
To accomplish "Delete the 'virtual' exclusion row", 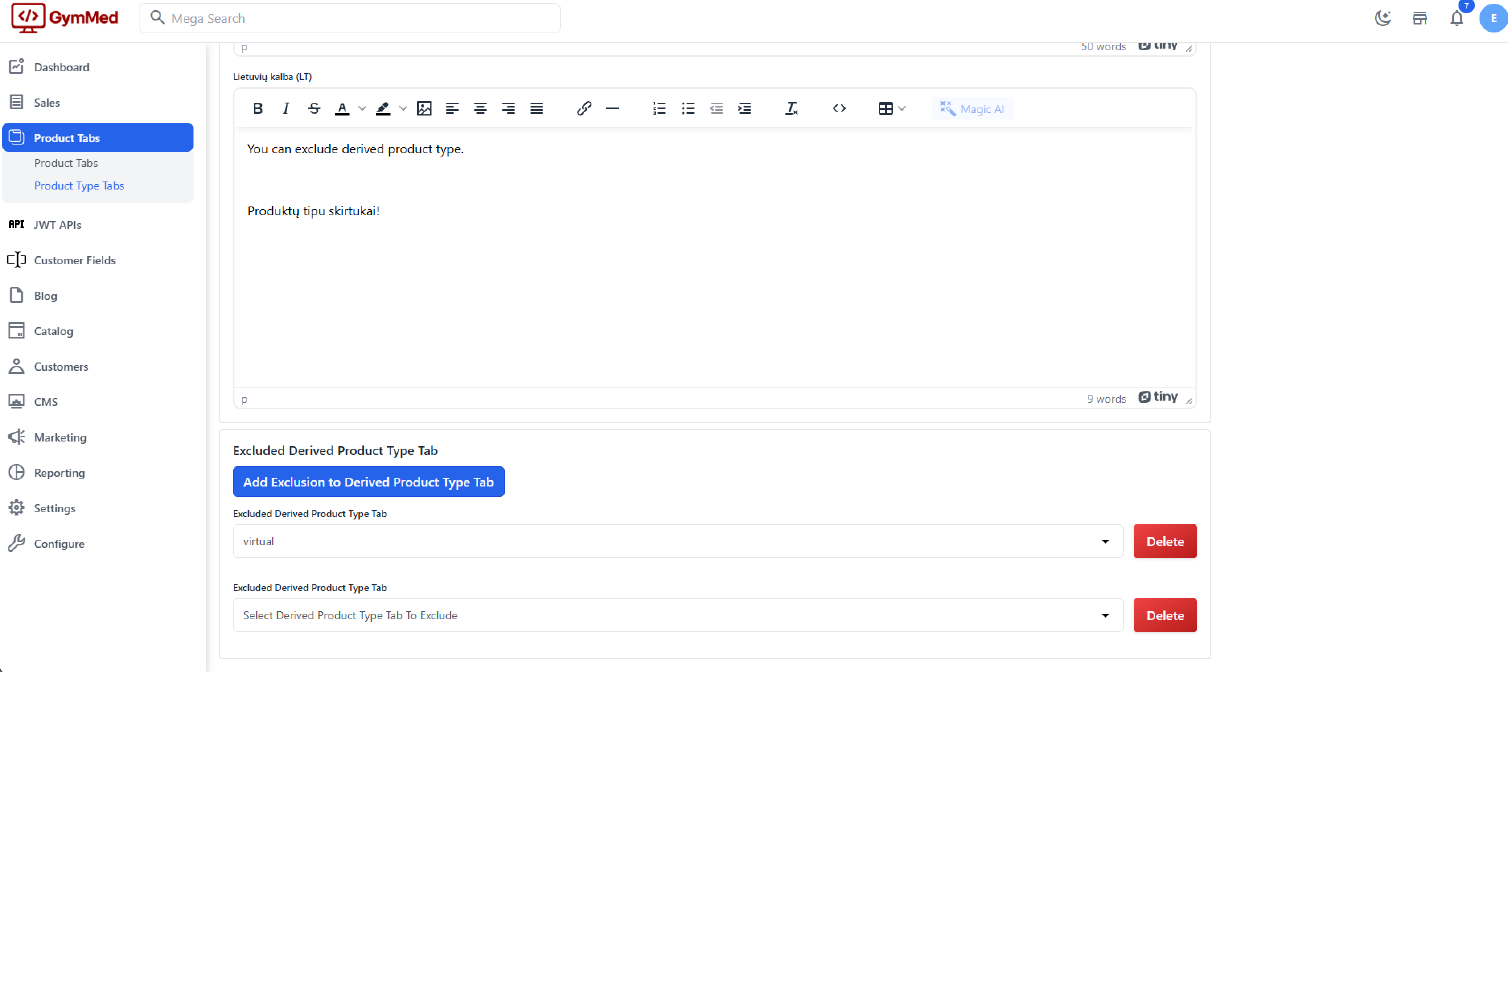I will tap(1165, 541).
